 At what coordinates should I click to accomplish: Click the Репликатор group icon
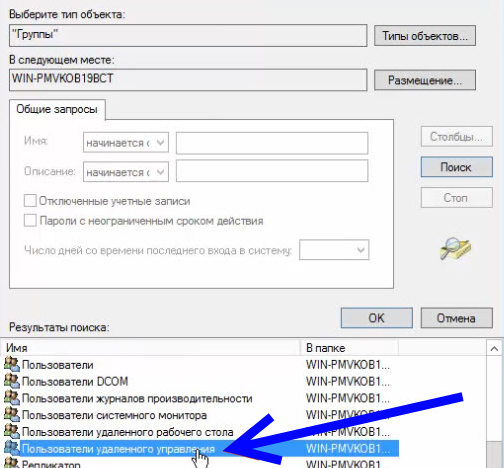click(x=12, y=463)
